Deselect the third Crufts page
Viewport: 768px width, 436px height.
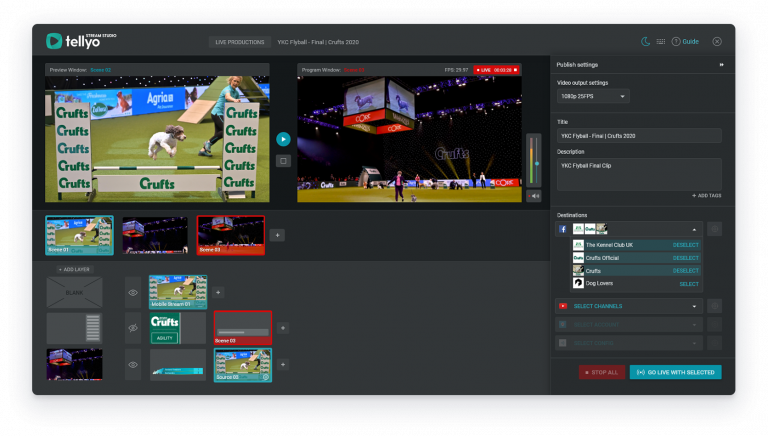pyautogui.click(x=685, y=270)
